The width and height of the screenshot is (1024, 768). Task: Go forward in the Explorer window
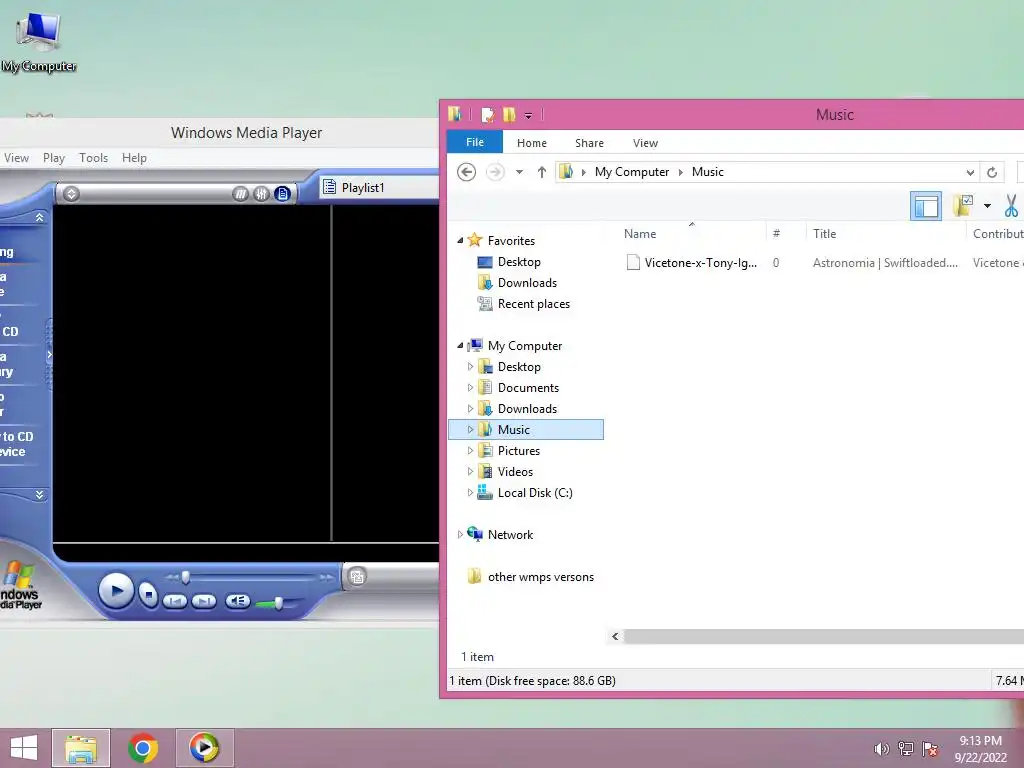(496, 172)
